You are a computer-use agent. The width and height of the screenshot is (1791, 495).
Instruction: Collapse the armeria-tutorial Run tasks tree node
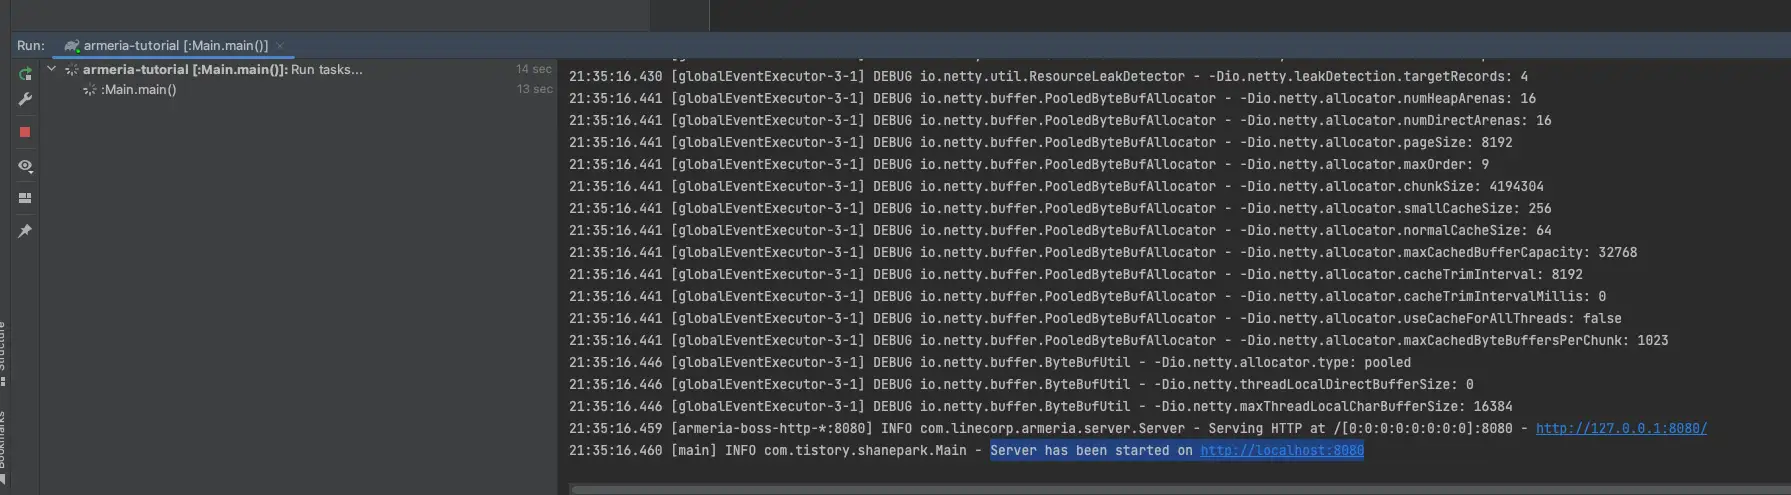pyautogui.click(x=51, y=69)
